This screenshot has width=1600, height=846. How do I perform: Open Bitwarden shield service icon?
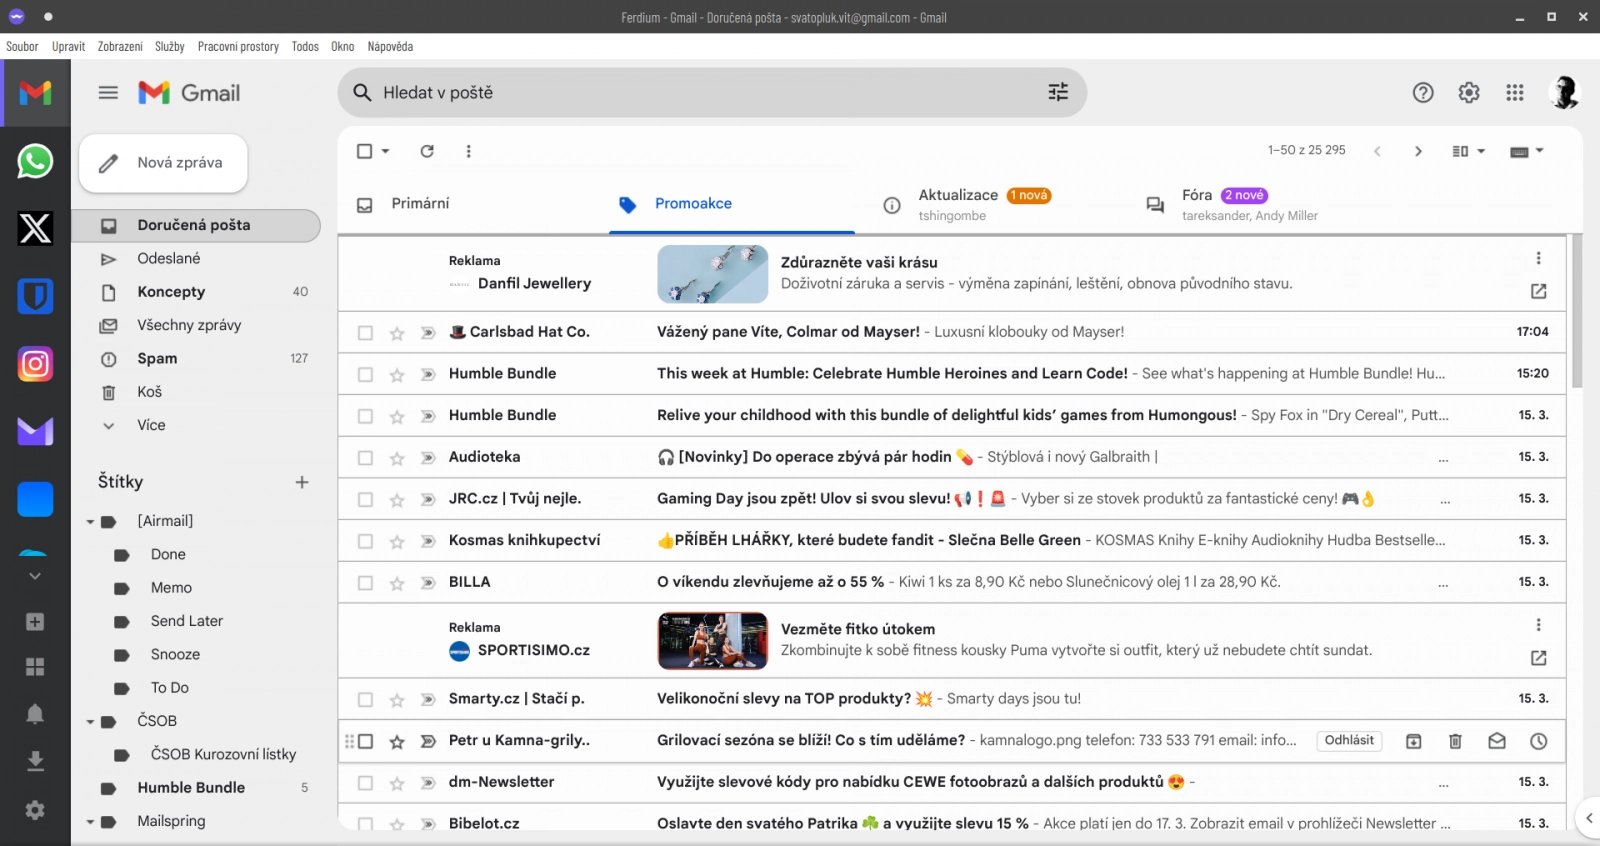pyautogui.click(x=35, y=296)
